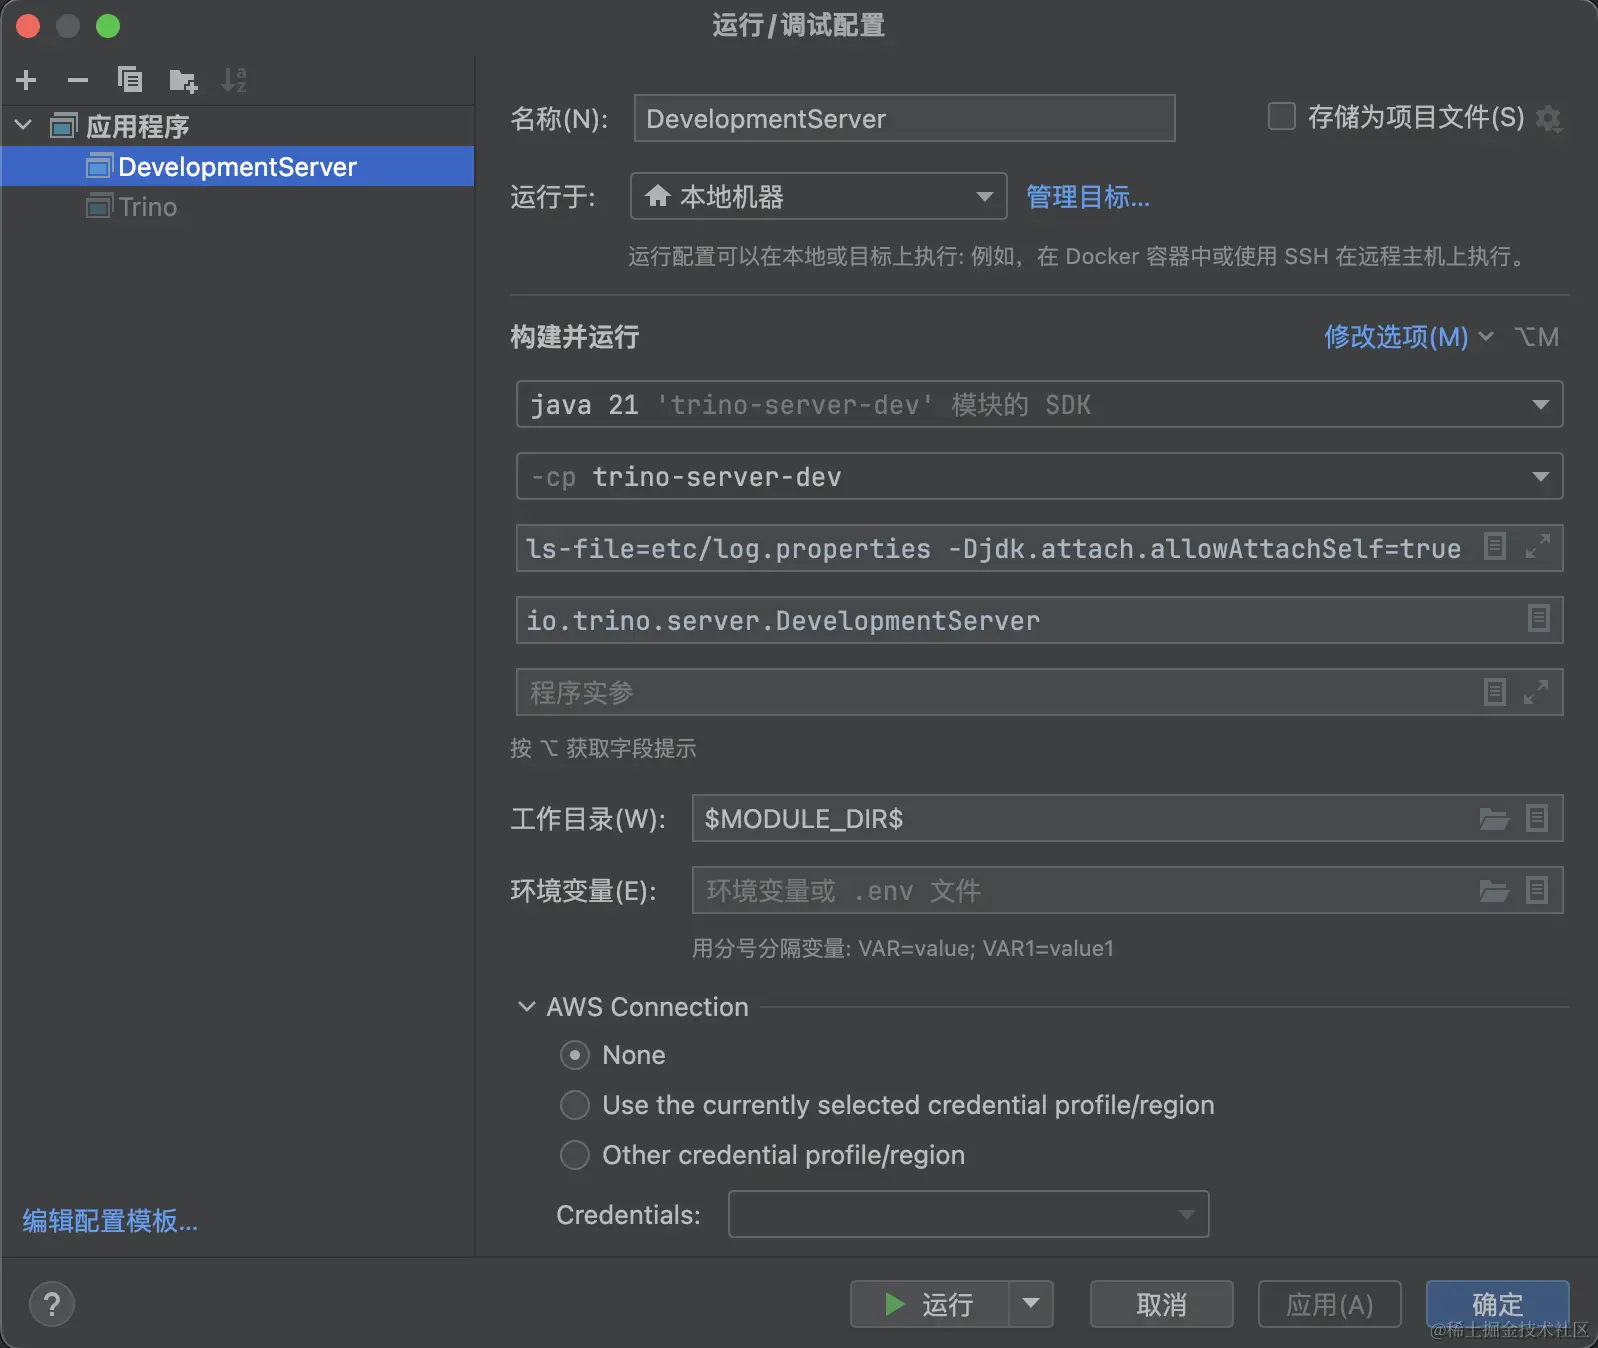Select the DevelopmentServer configuration in the tree
Image resolution: width=1598 pixels, height=1348 pixels.
(x=237, y=166)
